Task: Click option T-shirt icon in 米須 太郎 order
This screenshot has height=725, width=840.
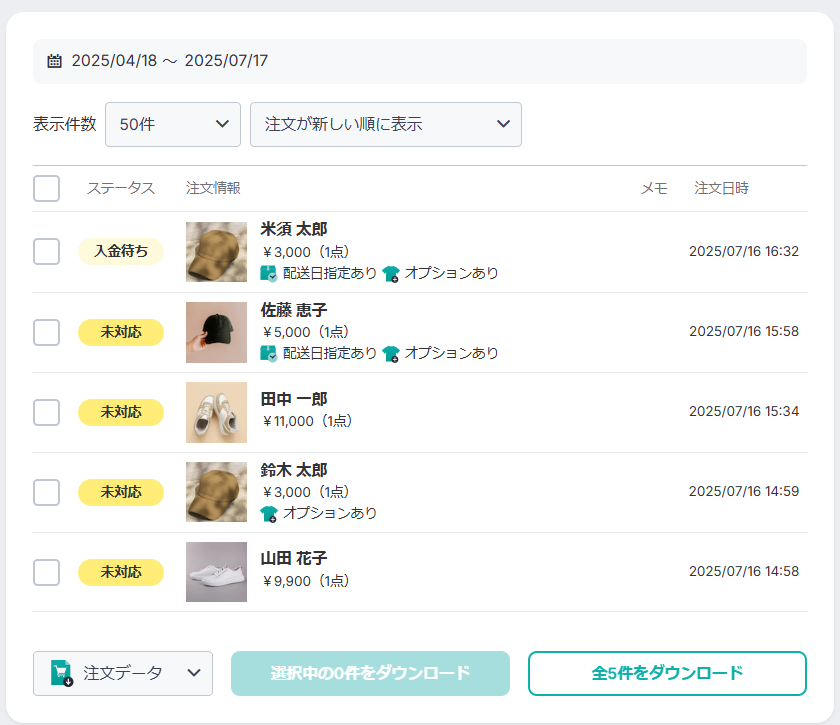Action: 391,273
